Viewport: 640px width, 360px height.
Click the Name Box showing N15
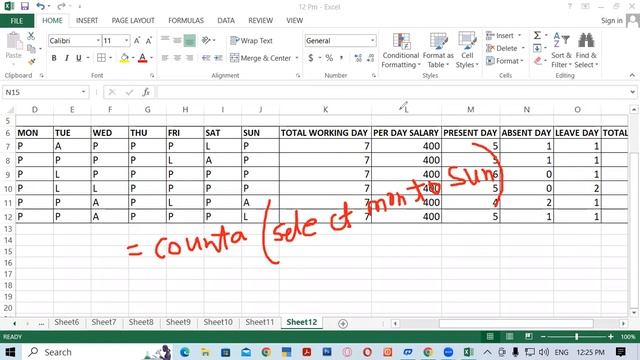coord(45,92)
